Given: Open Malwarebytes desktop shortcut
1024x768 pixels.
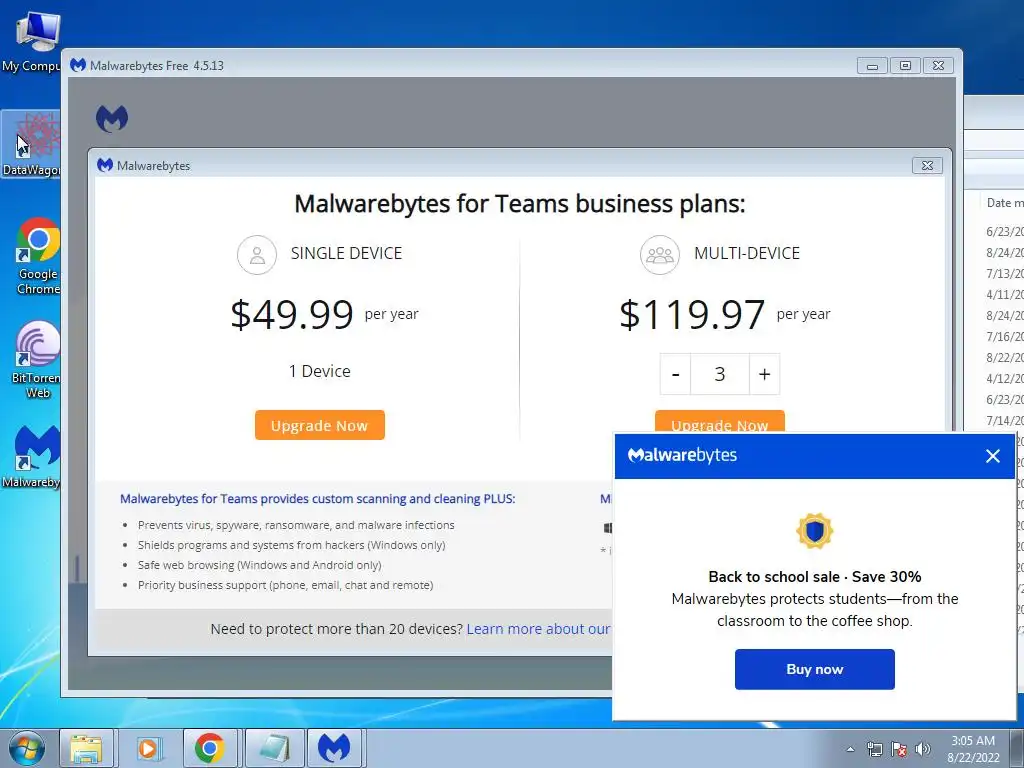Looking at the screenshot, I should point(33,457).
